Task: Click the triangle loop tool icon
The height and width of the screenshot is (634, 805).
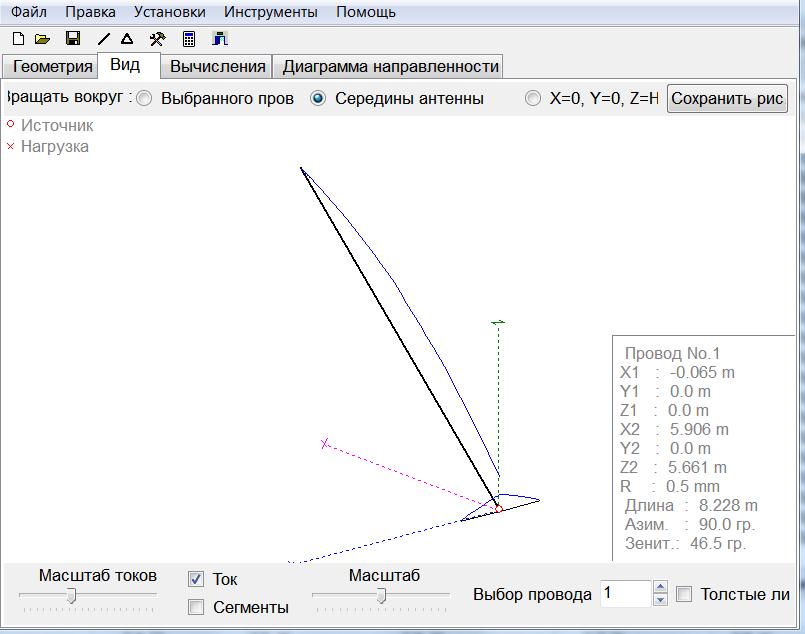Action: point(127,39)
